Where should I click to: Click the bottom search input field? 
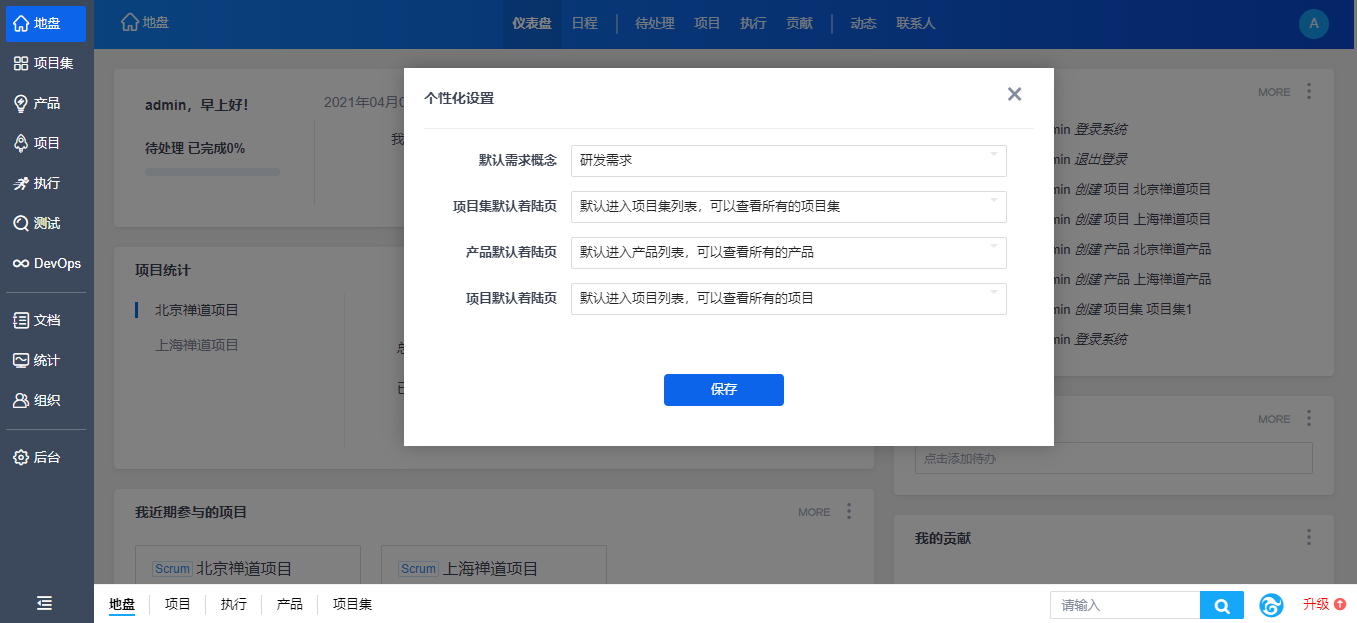point(1125,605)
